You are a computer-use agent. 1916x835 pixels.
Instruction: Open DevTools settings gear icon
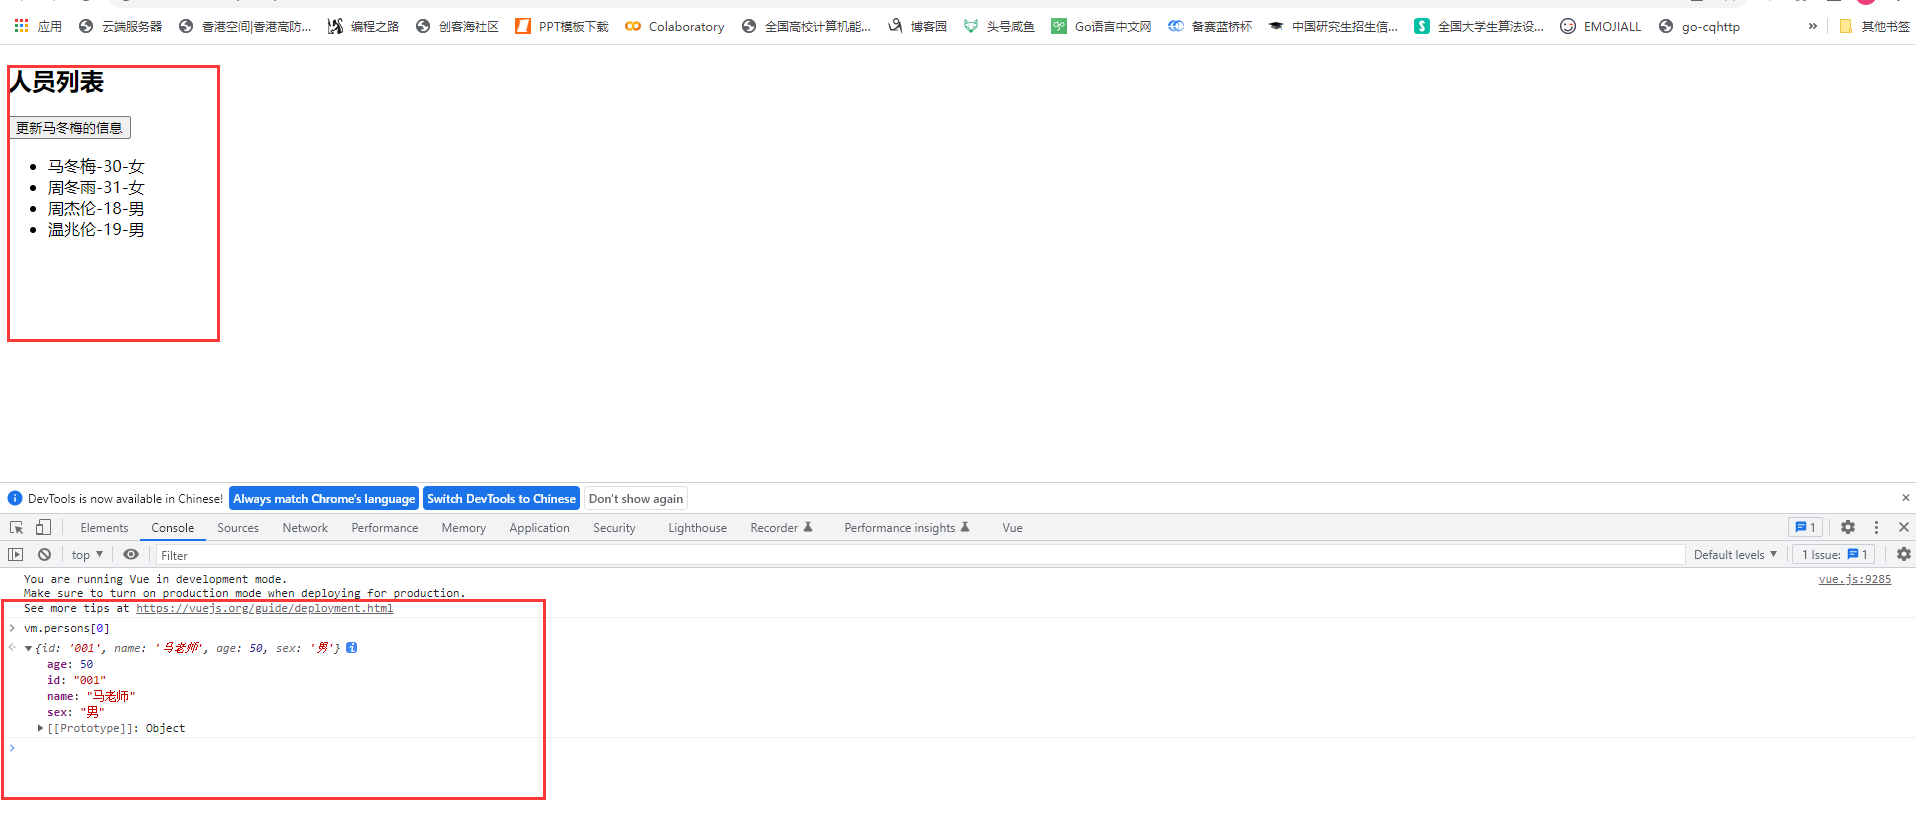point(1848,527)
